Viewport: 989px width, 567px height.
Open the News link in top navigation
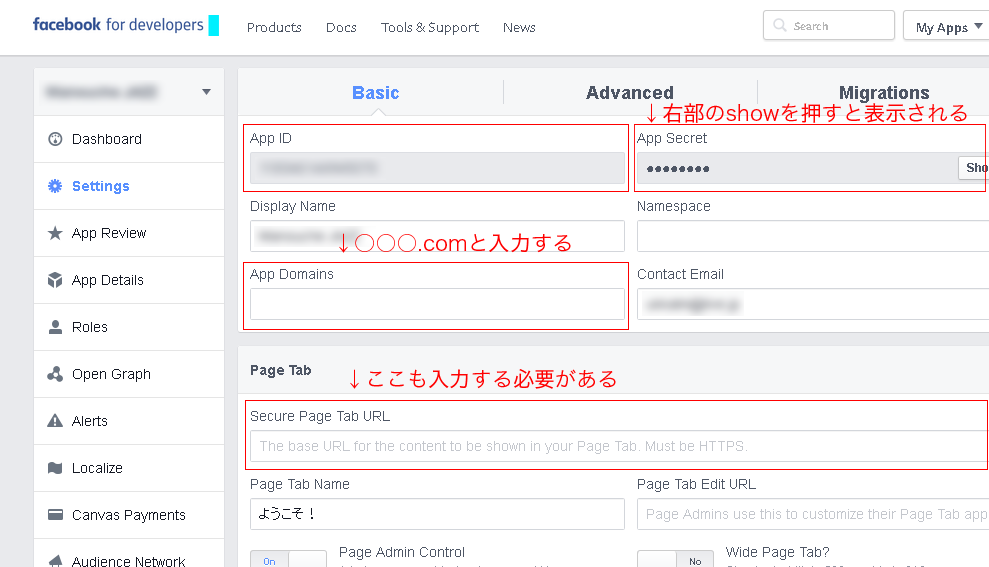519,27
